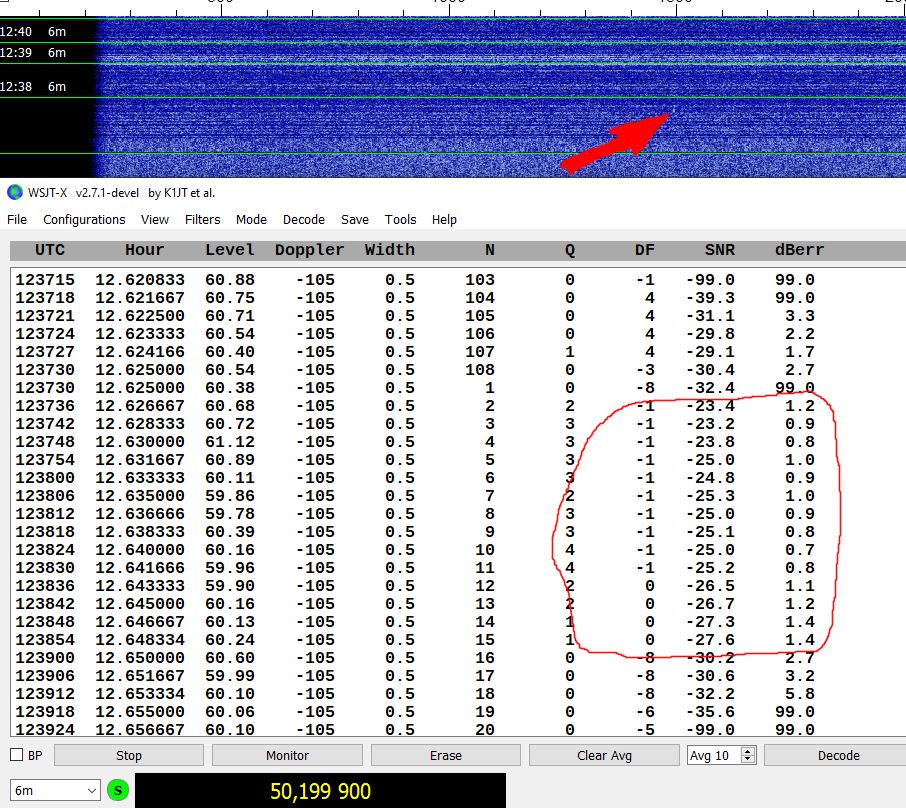Enable the BP checkbox
The width and height of the screenshot is (906, 808).
[17, 755]
